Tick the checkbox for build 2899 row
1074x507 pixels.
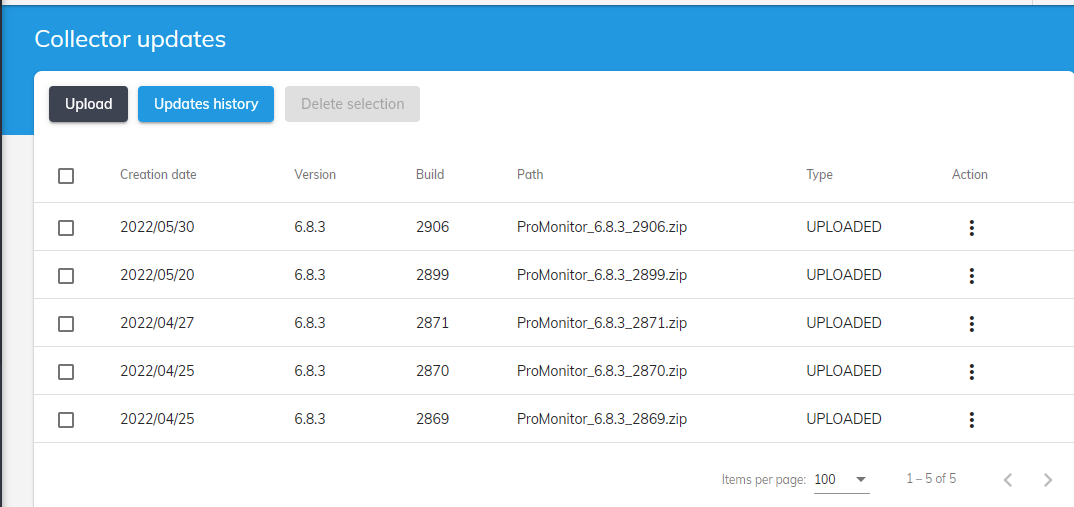pos(66,276)
